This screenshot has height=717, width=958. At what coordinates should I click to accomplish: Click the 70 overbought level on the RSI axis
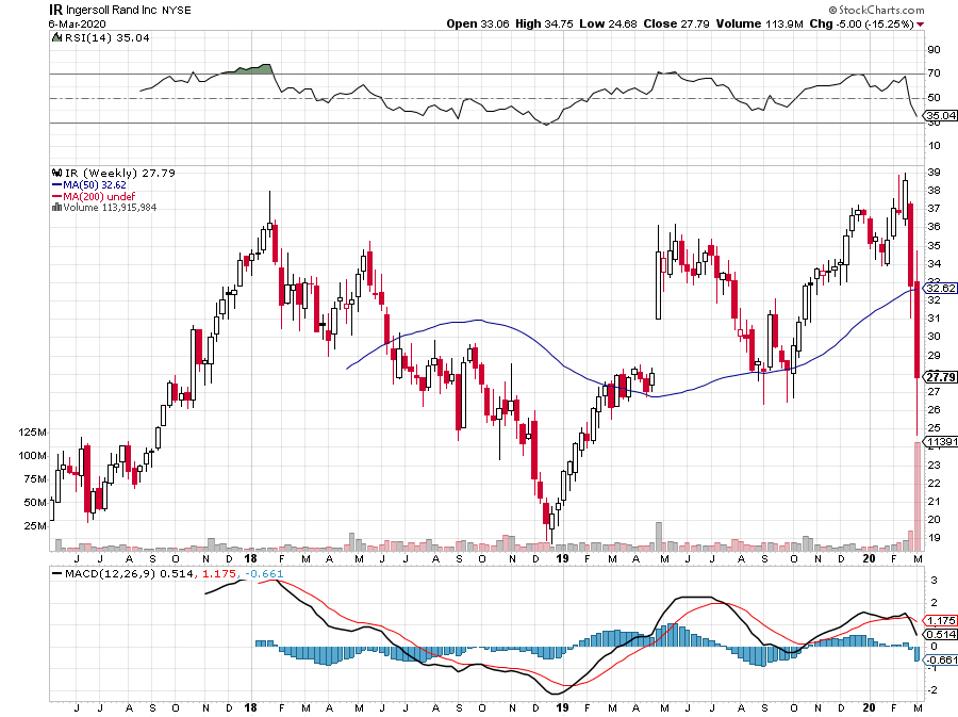[934, 73]
